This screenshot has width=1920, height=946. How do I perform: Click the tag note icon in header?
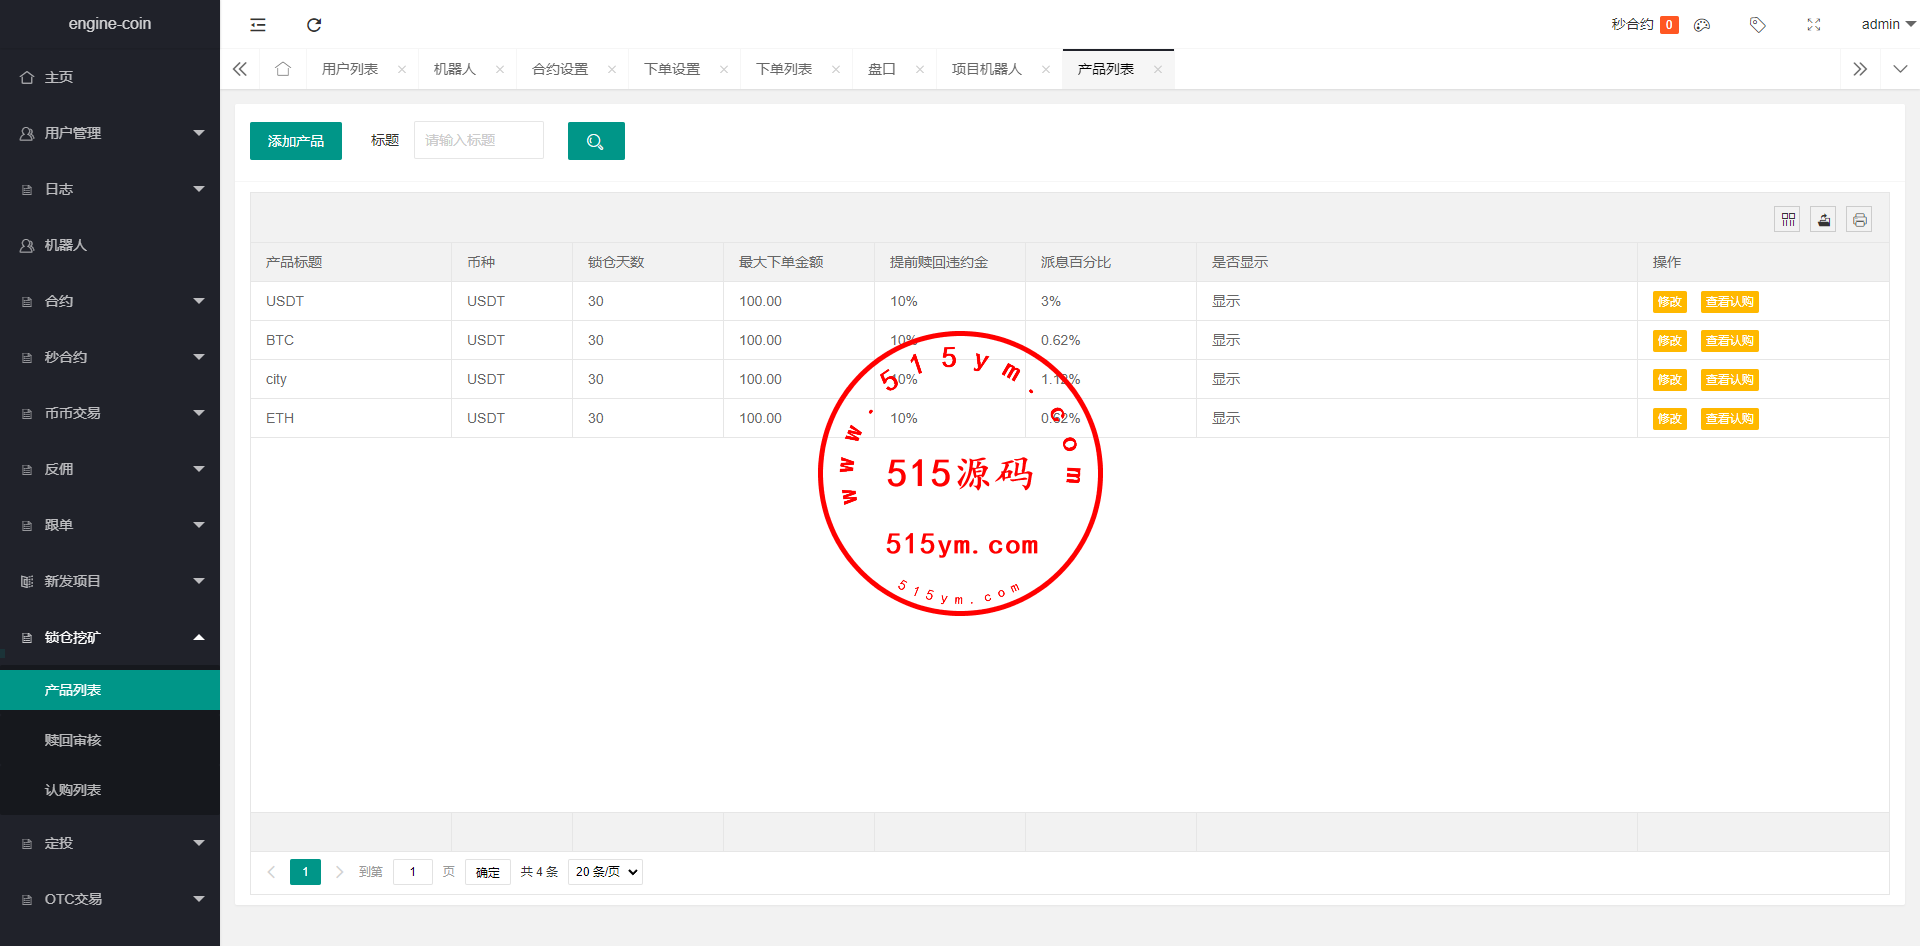tap(1757, 25)
